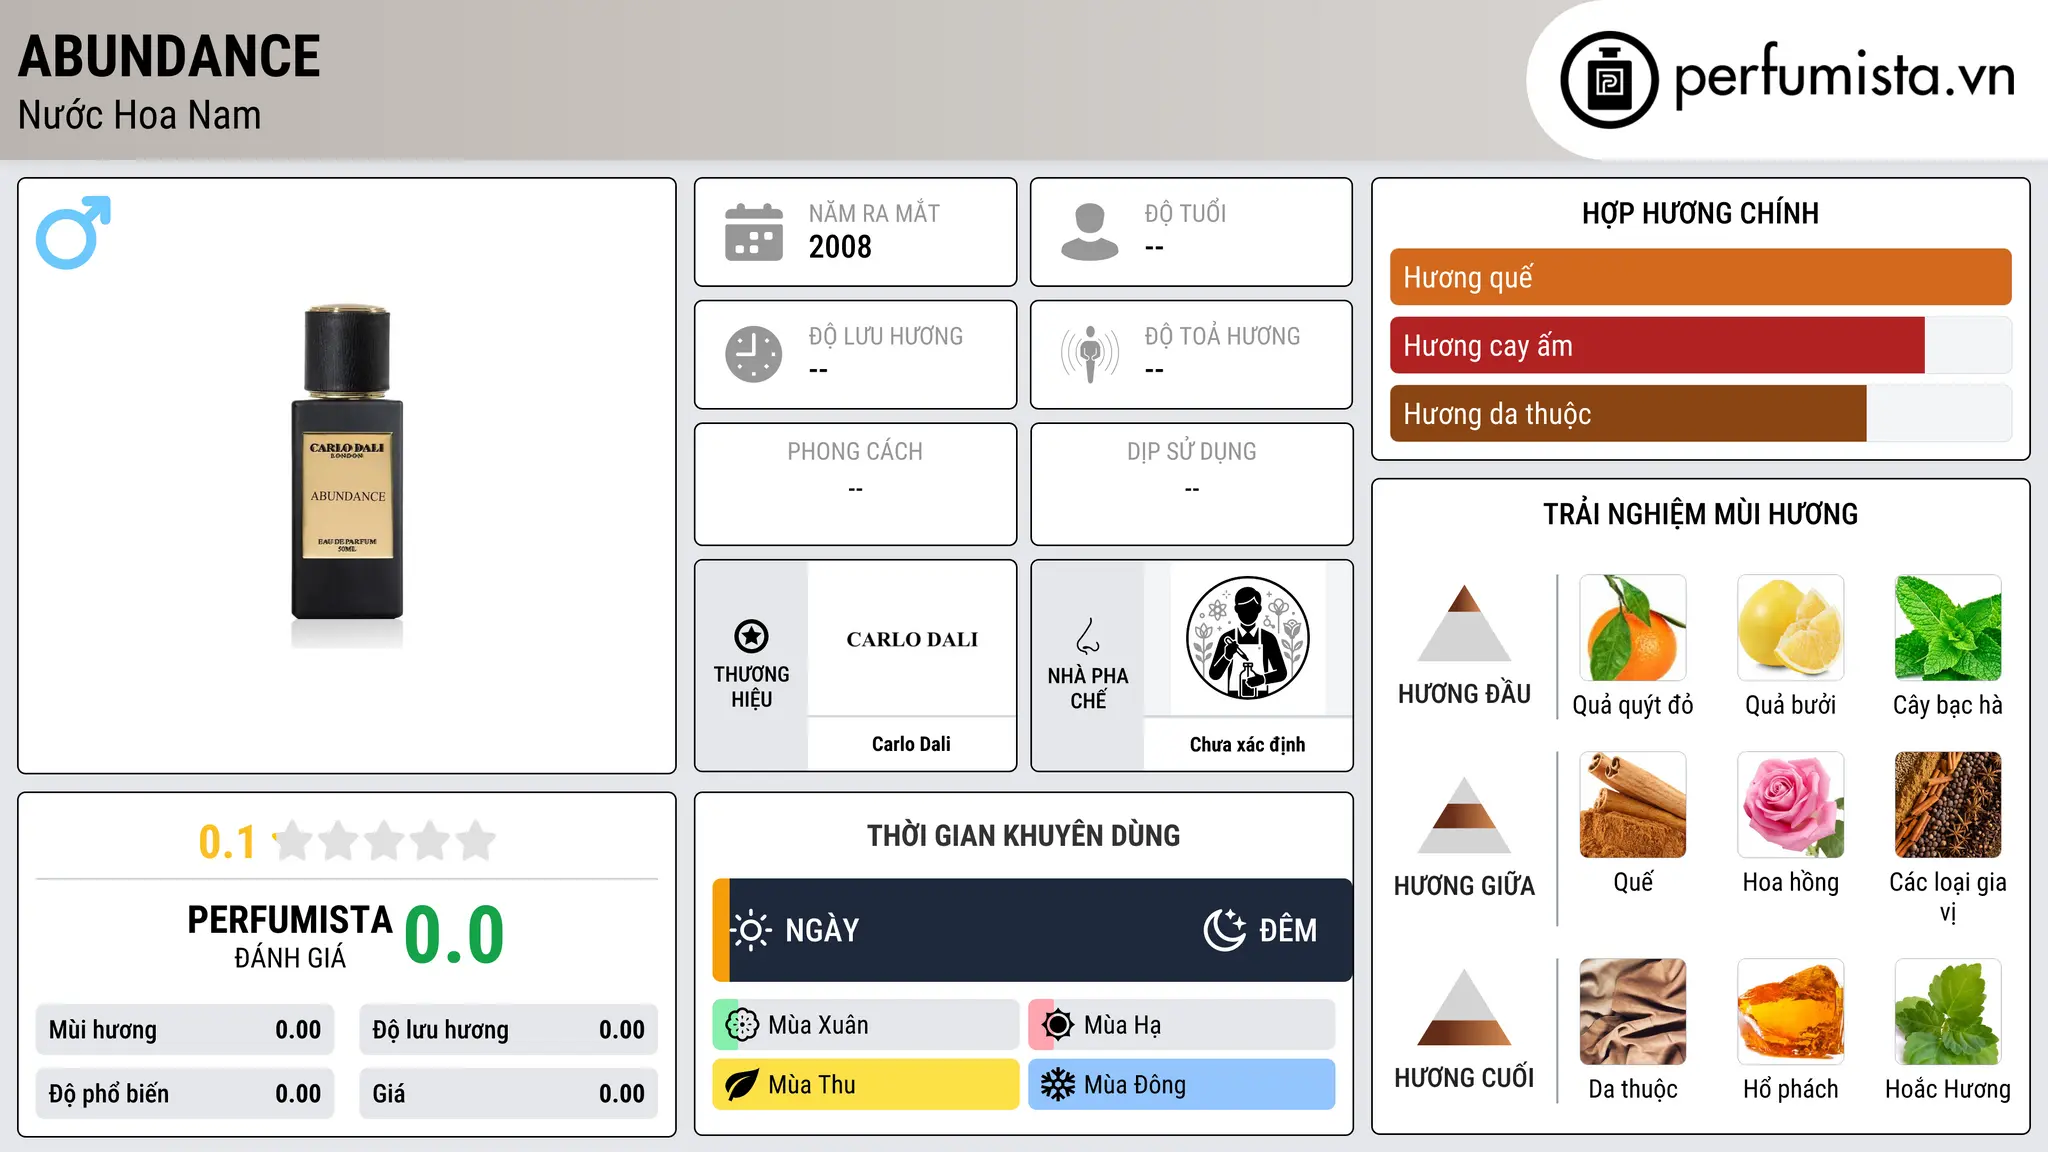The width and height of the screenshot is (2048, 1152).
Task: Open the Carlo Dali brand name link
Action: (911, 744)
